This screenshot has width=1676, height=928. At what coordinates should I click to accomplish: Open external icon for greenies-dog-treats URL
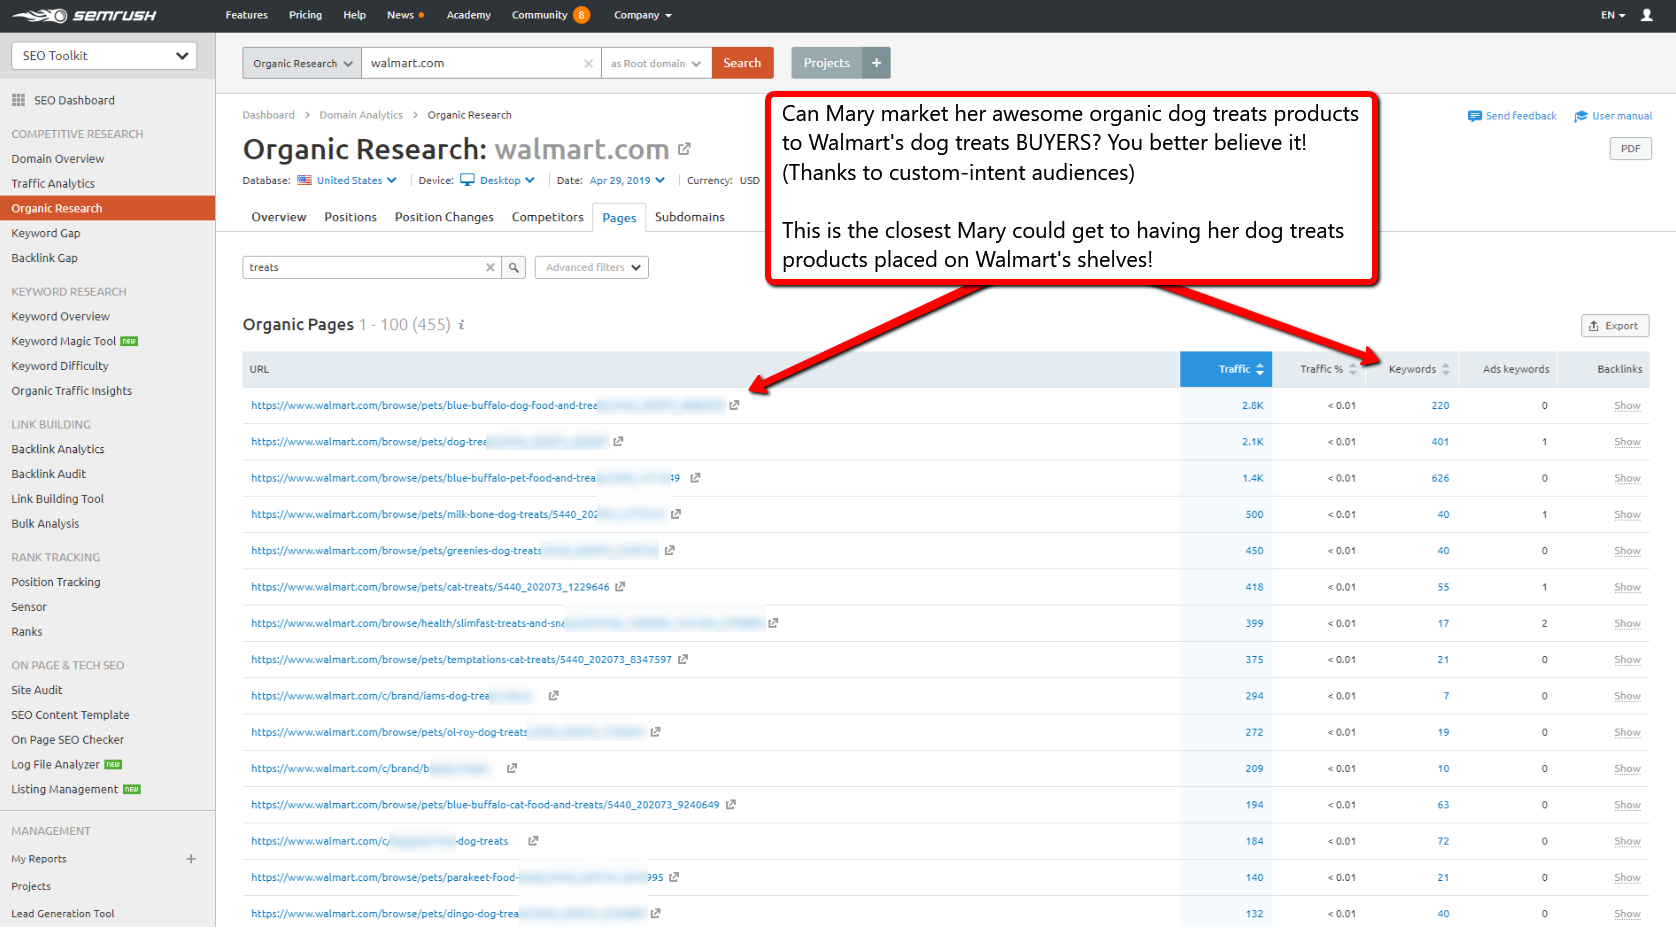tap(670, 551)
